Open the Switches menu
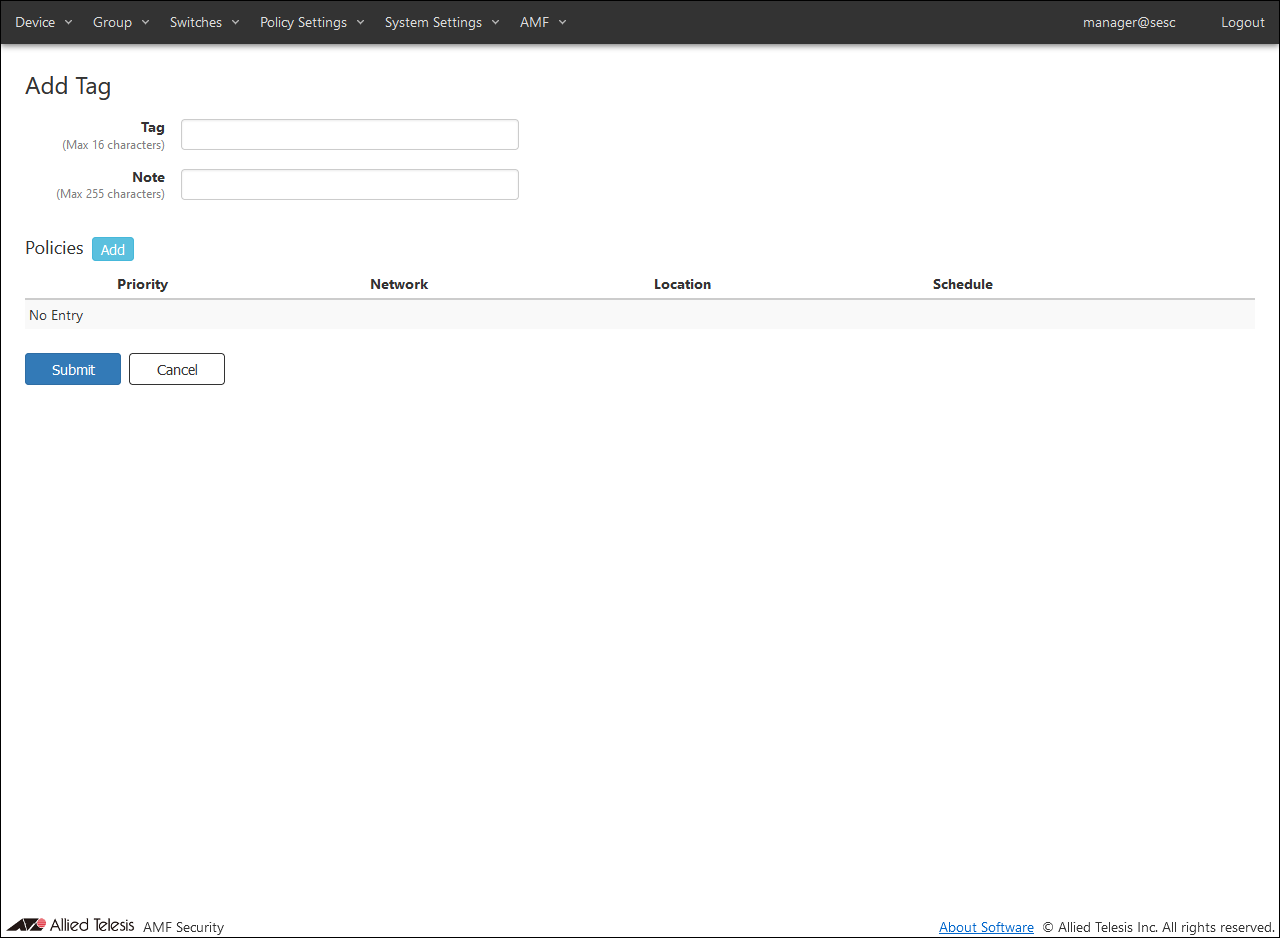 pos(204,22)
